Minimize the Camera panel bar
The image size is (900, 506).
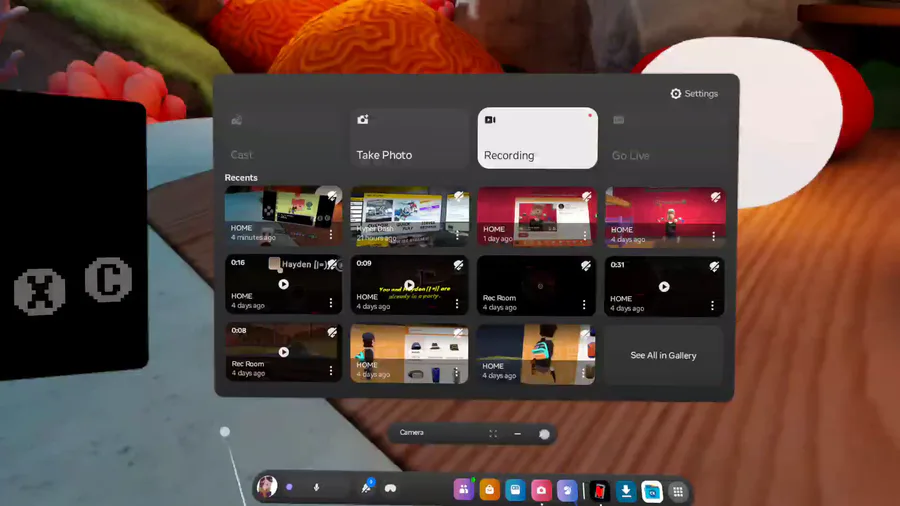pos(518,434)
